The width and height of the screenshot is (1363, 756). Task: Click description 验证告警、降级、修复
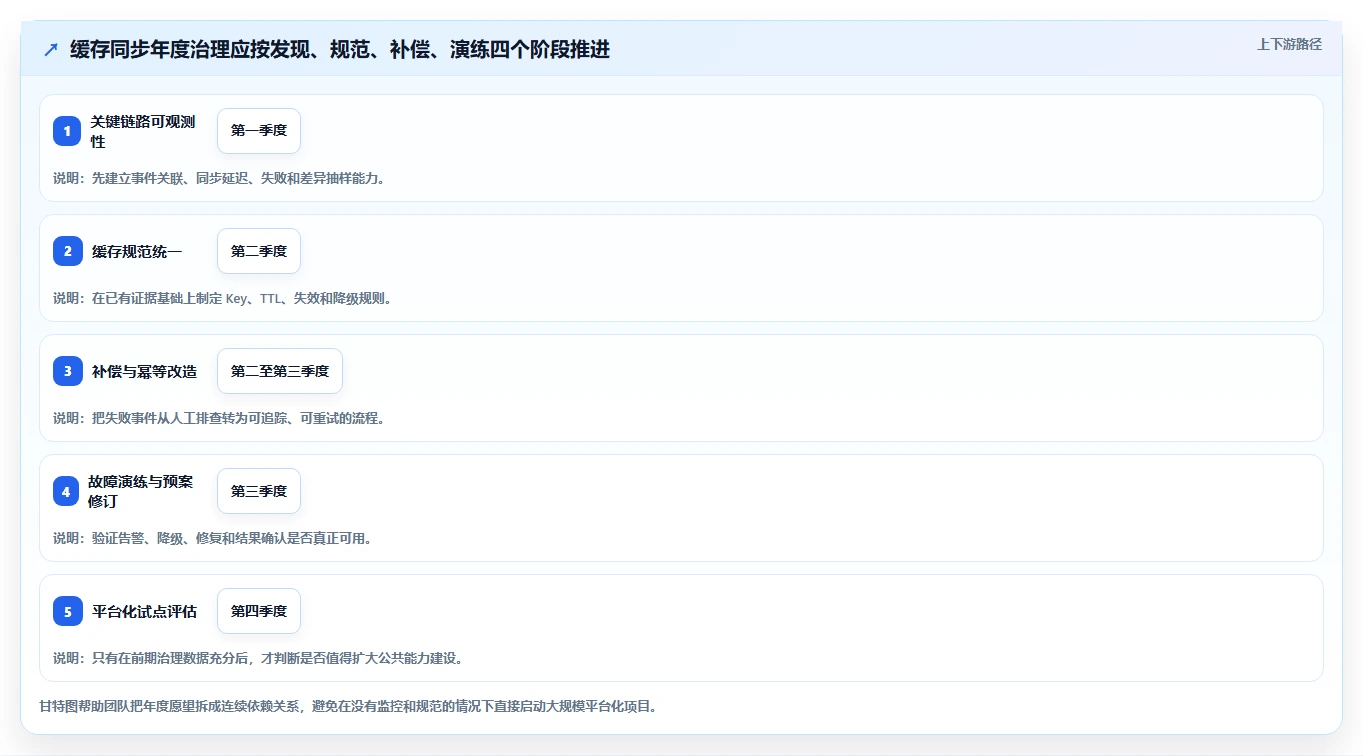[x=212, y=538]
